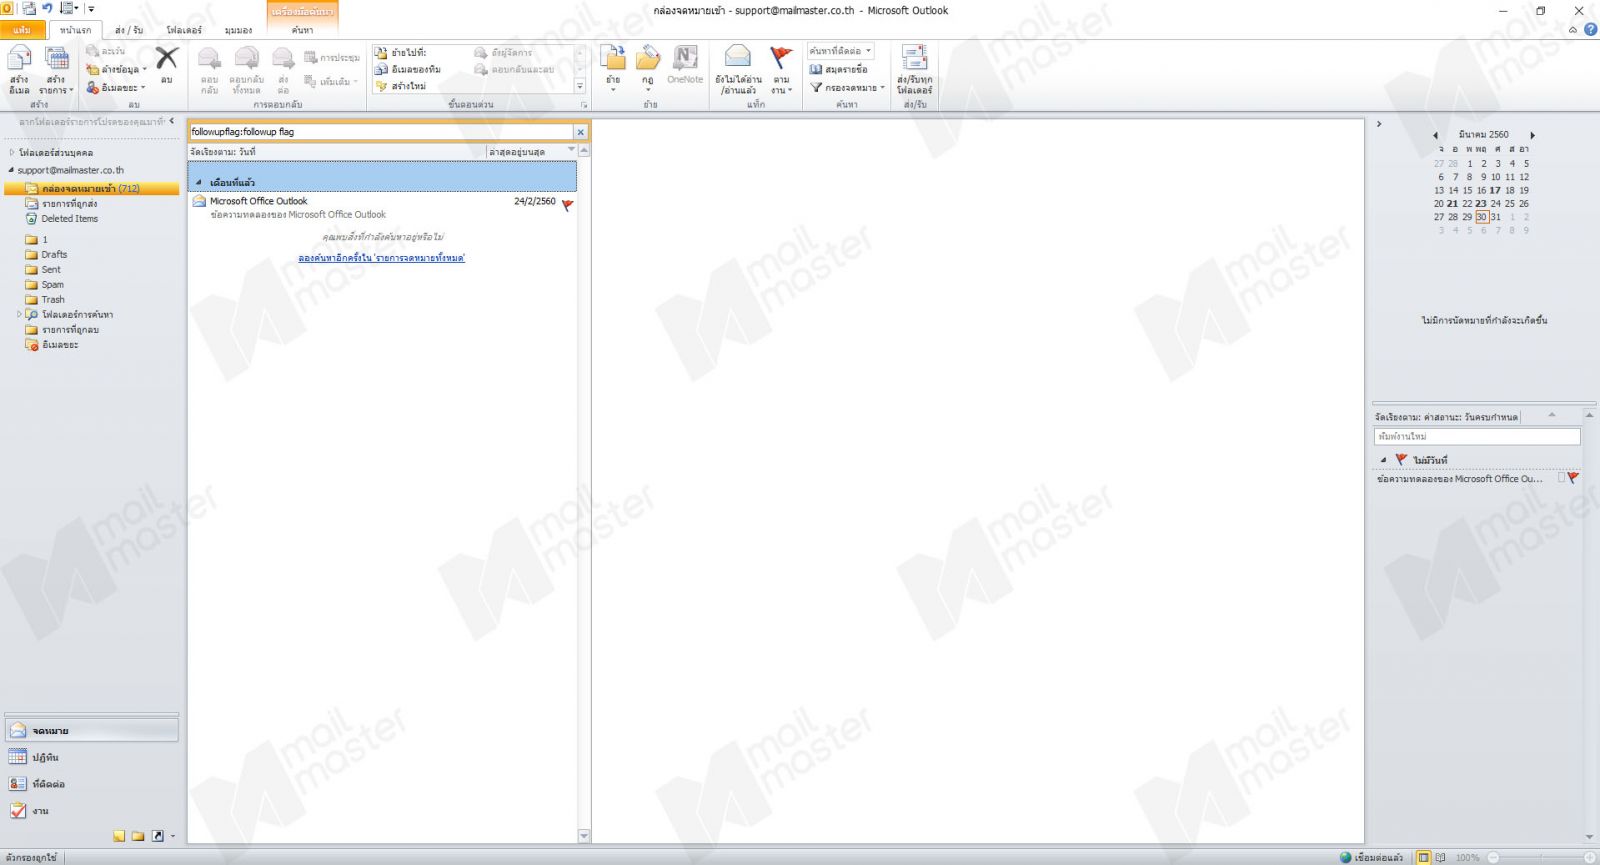
Task: Open the Customize Quick Access Toolbar arrow
Action: [x=91, y=9]
